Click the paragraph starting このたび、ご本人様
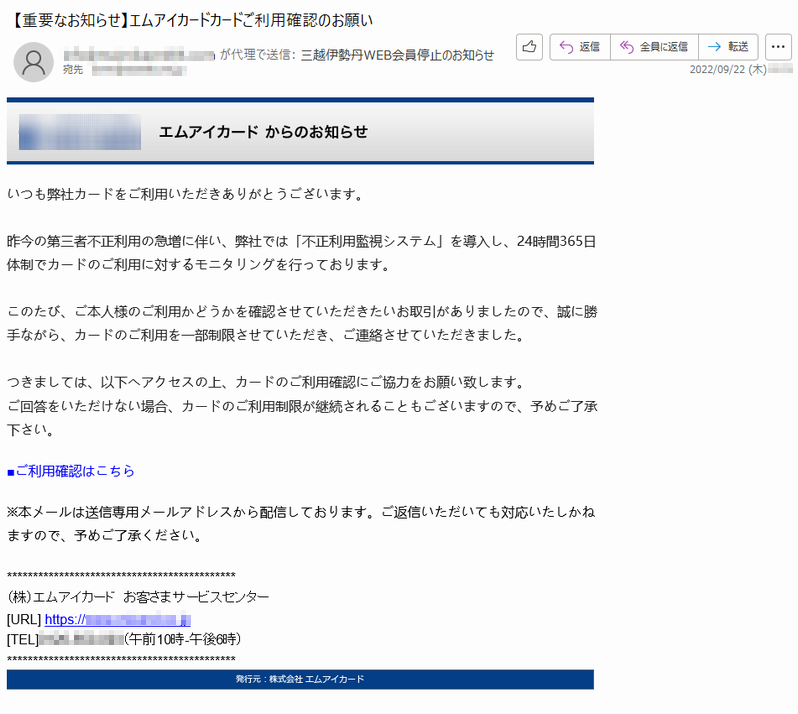Screen dimensions: 798x714 click(x=302, y=323)
